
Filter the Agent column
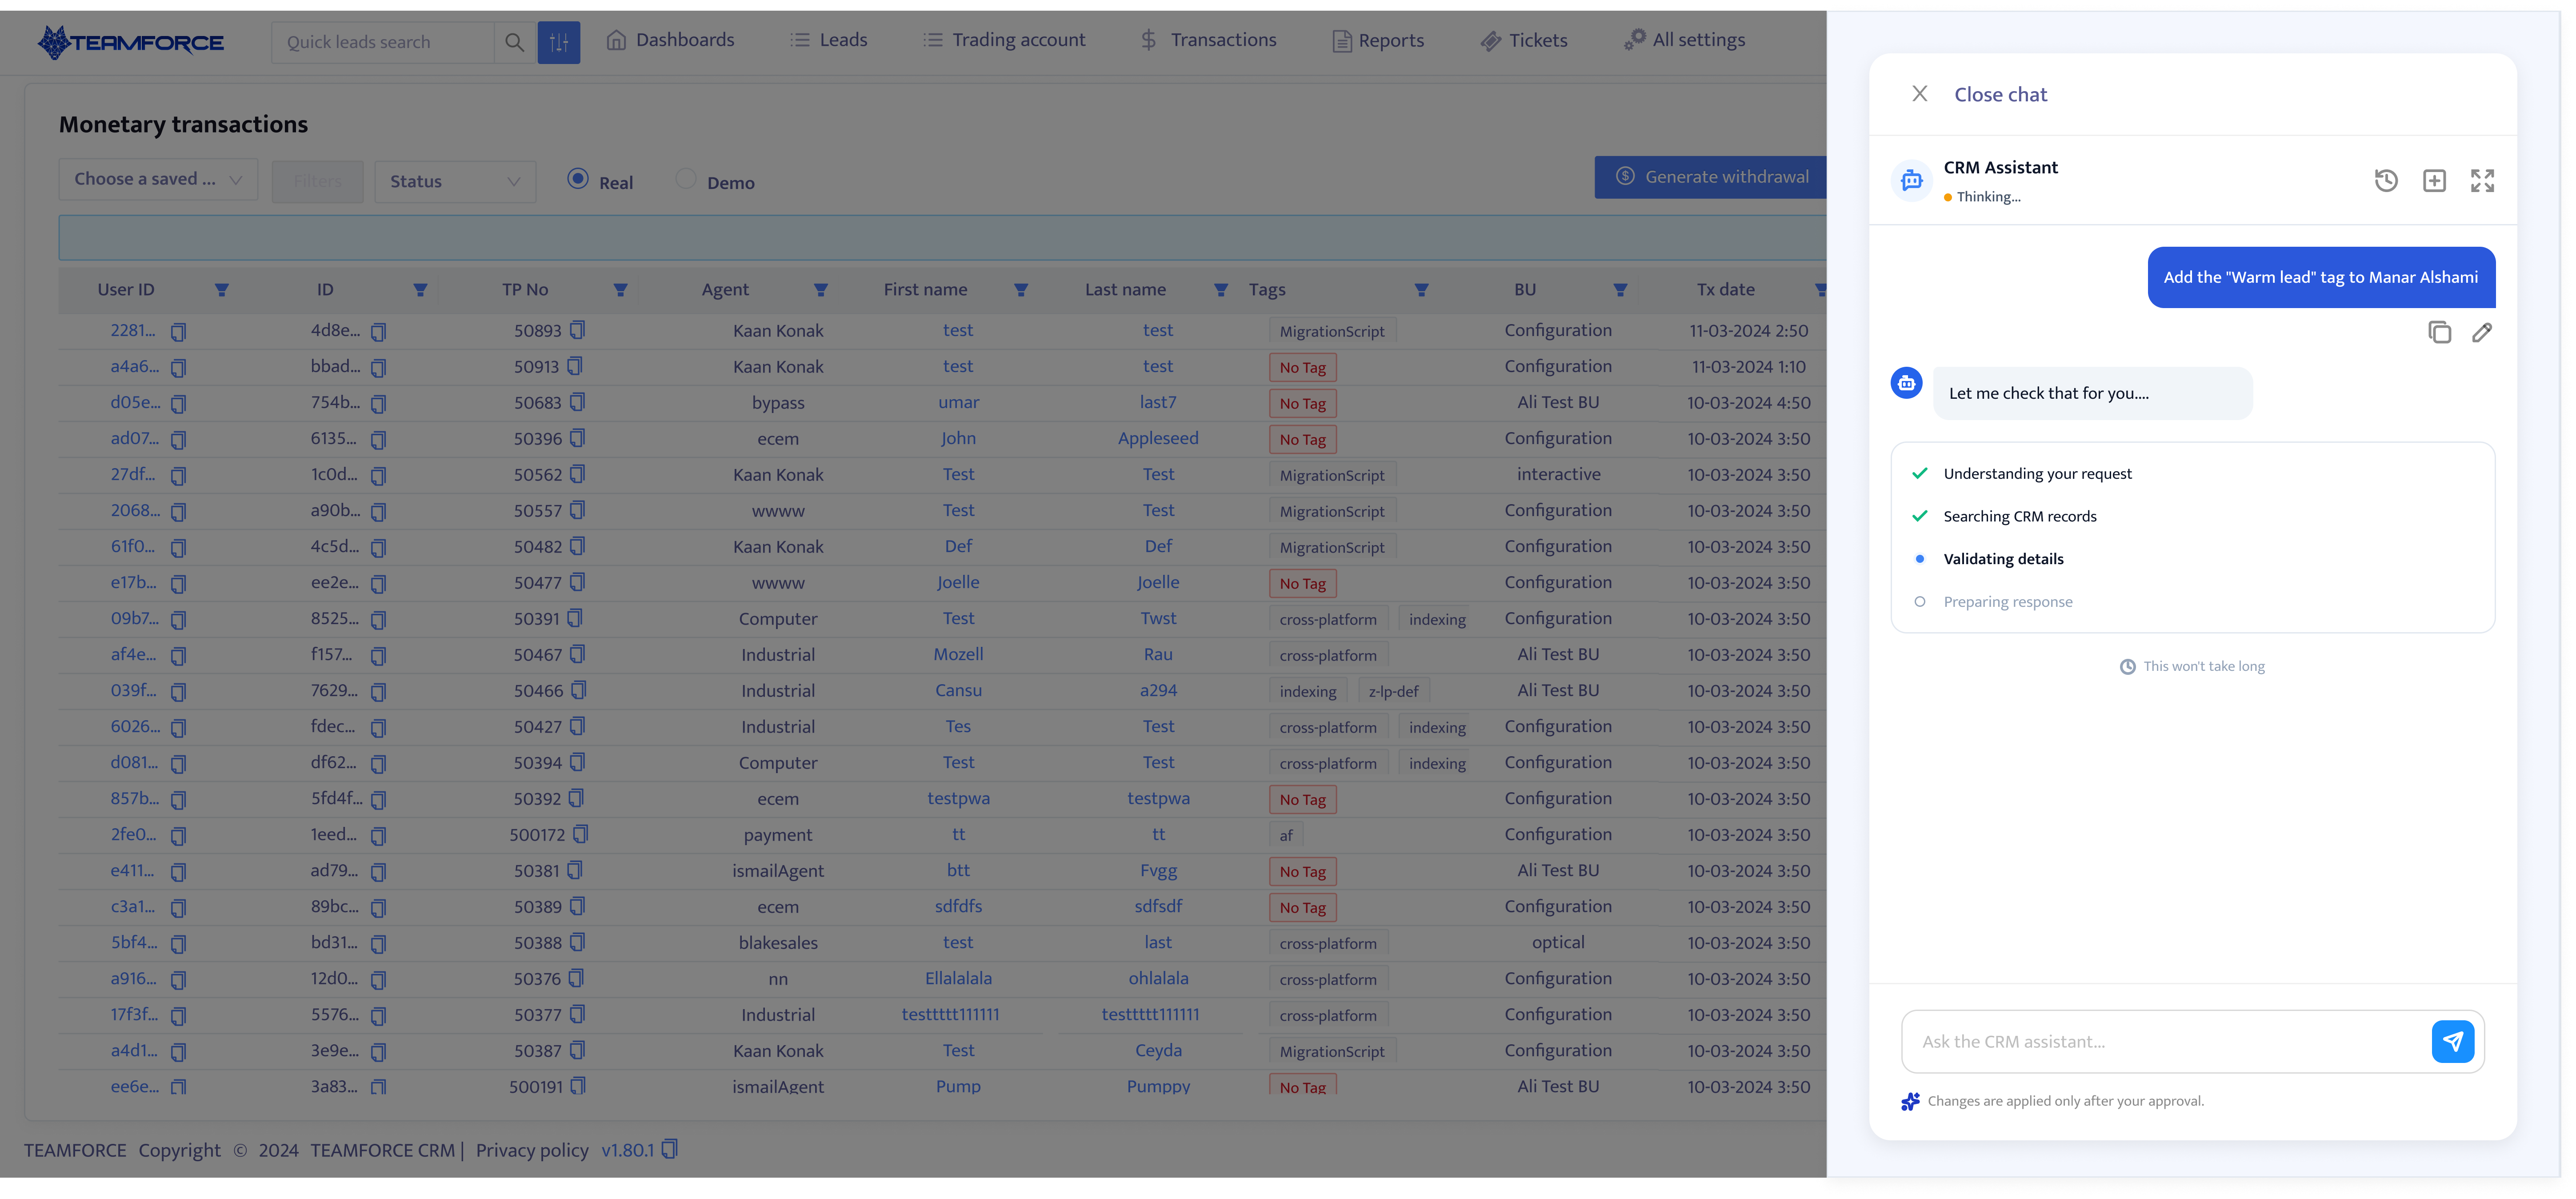tap(820, 290)
